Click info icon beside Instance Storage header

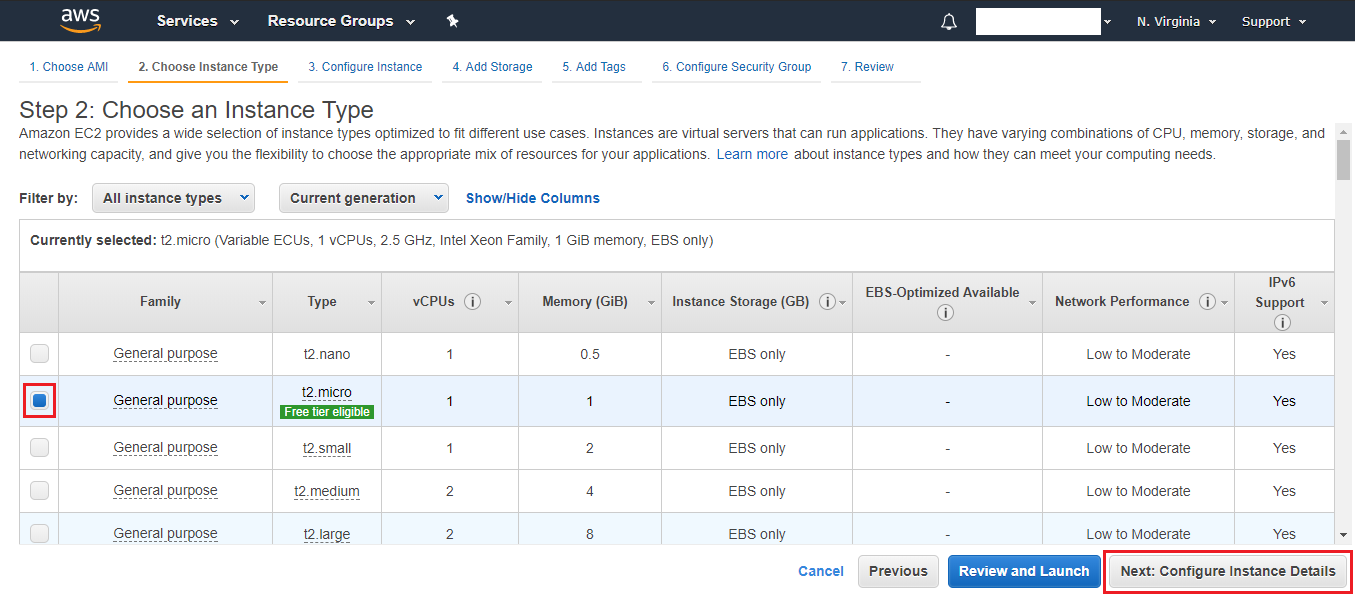(827, 302)
